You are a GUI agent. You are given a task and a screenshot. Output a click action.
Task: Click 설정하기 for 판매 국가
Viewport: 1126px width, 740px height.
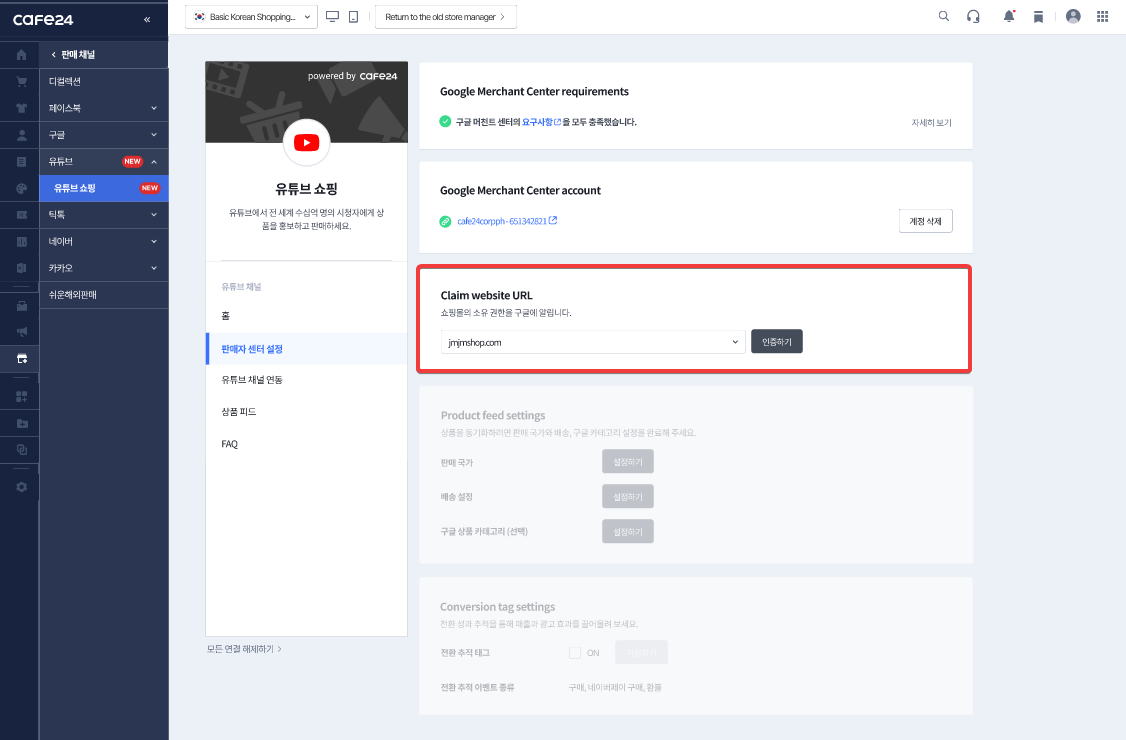[x=628, y=462]
